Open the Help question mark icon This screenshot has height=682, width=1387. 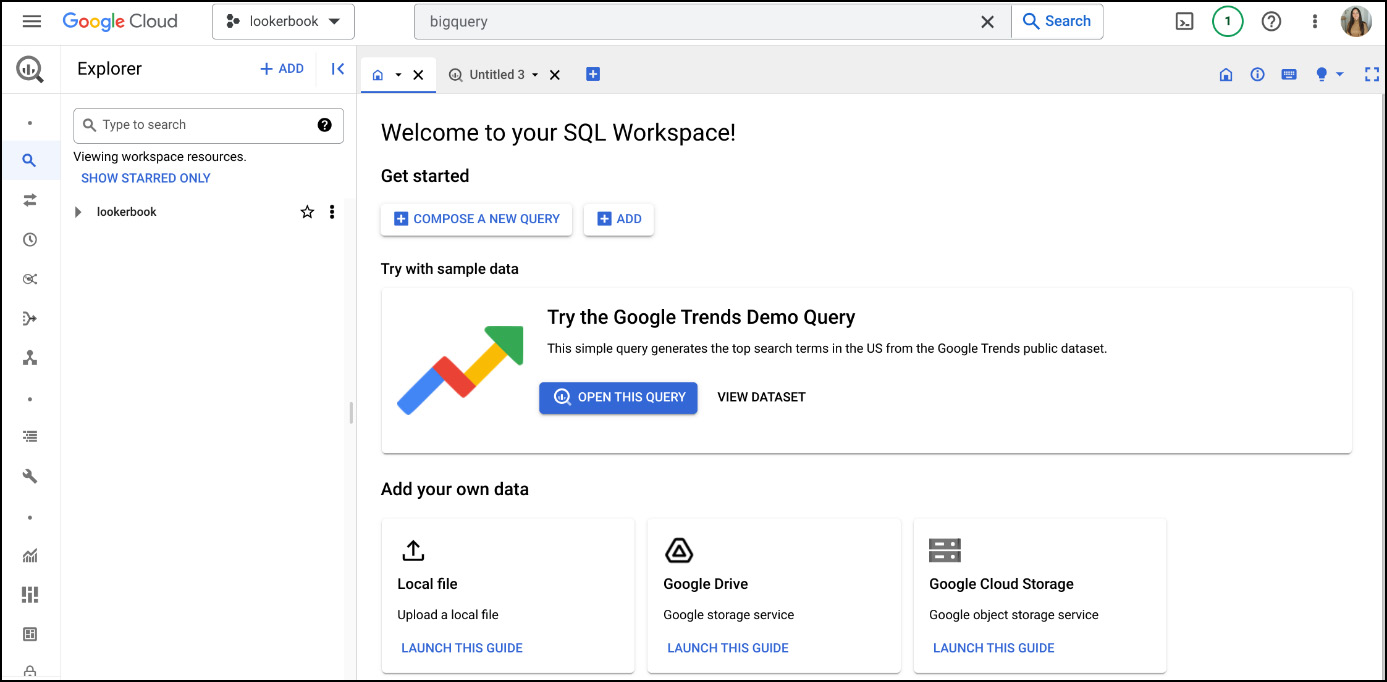[x=1272, y=21]
